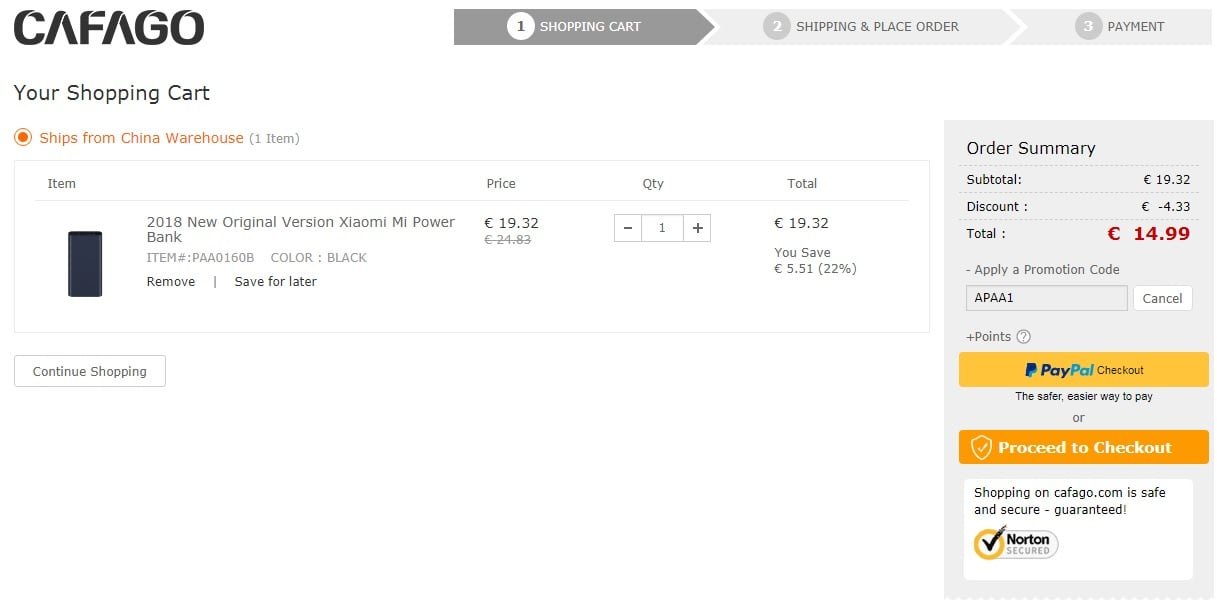Click the shield icon on Proceed to Checkout

tap(982, 447)
